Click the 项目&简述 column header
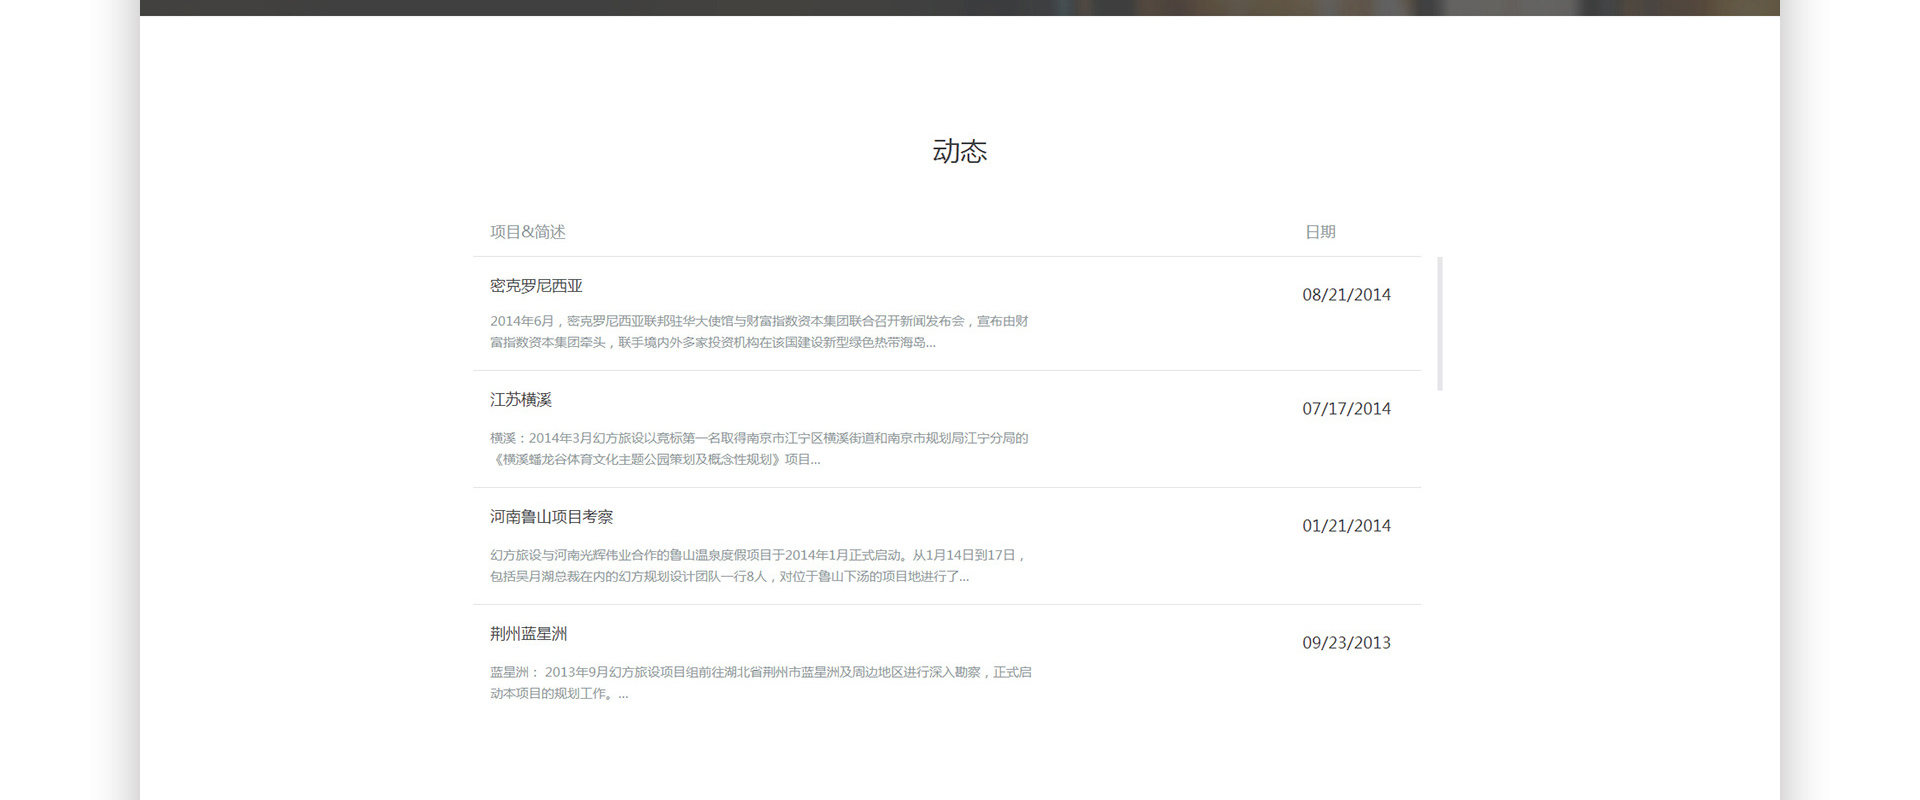 click(528, 232)
